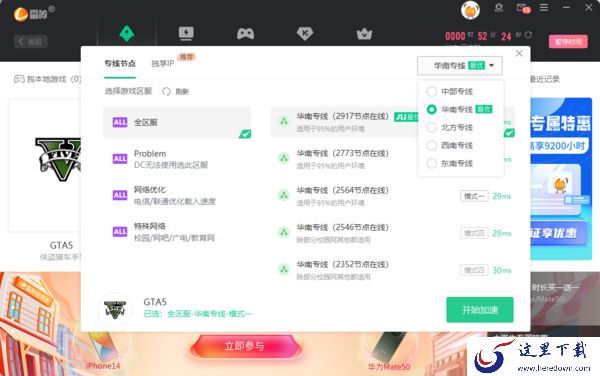Open the hamburger main menu icon

point(544,8)
